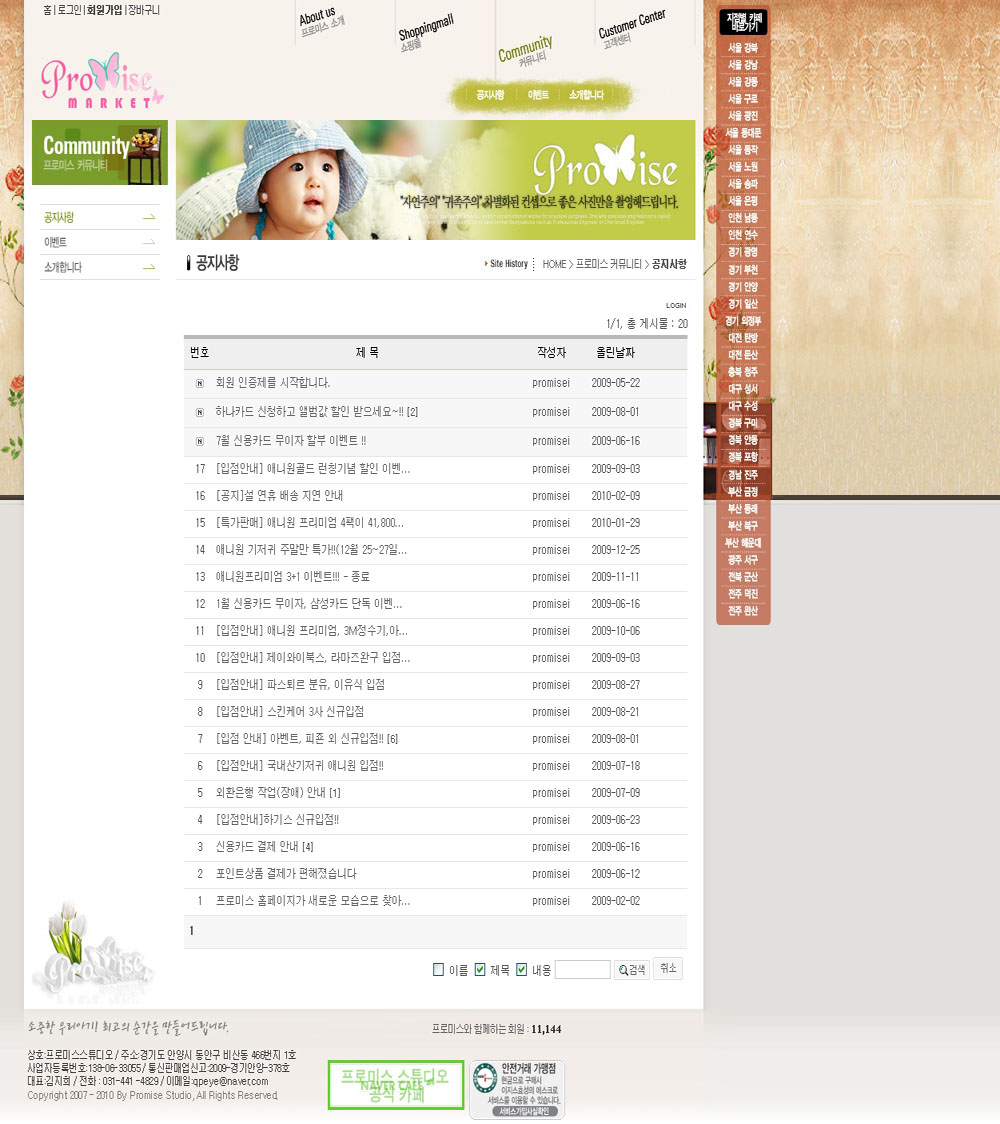Click the notice icon beside 회원 인증제 post
This screenshot has height=1124, width=1000.
(200, 383)
